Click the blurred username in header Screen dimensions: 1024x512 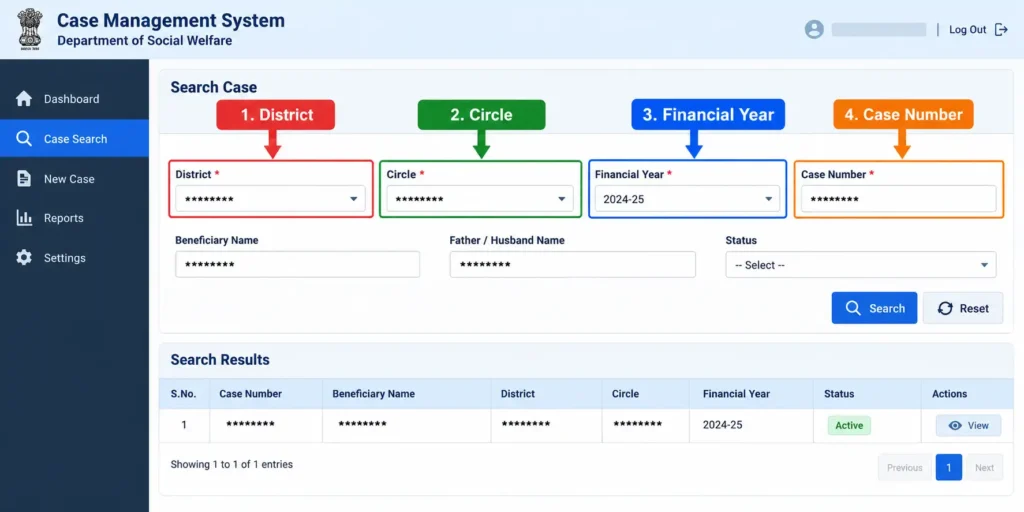click(879, 29)
